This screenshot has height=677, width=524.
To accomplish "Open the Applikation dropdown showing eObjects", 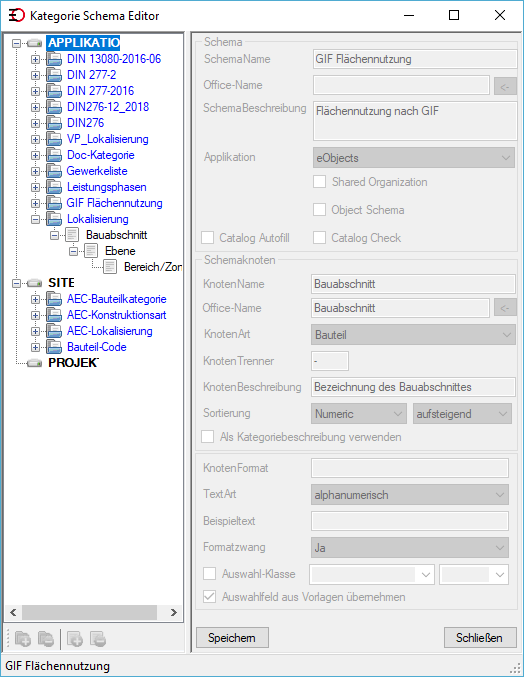I will click(414, 158).
